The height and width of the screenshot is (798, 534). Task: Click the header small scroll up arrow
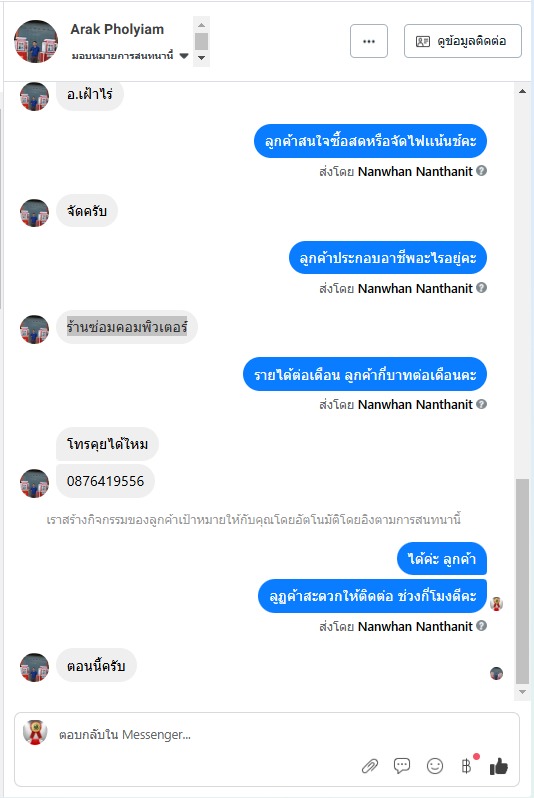[x=202, y=25]
